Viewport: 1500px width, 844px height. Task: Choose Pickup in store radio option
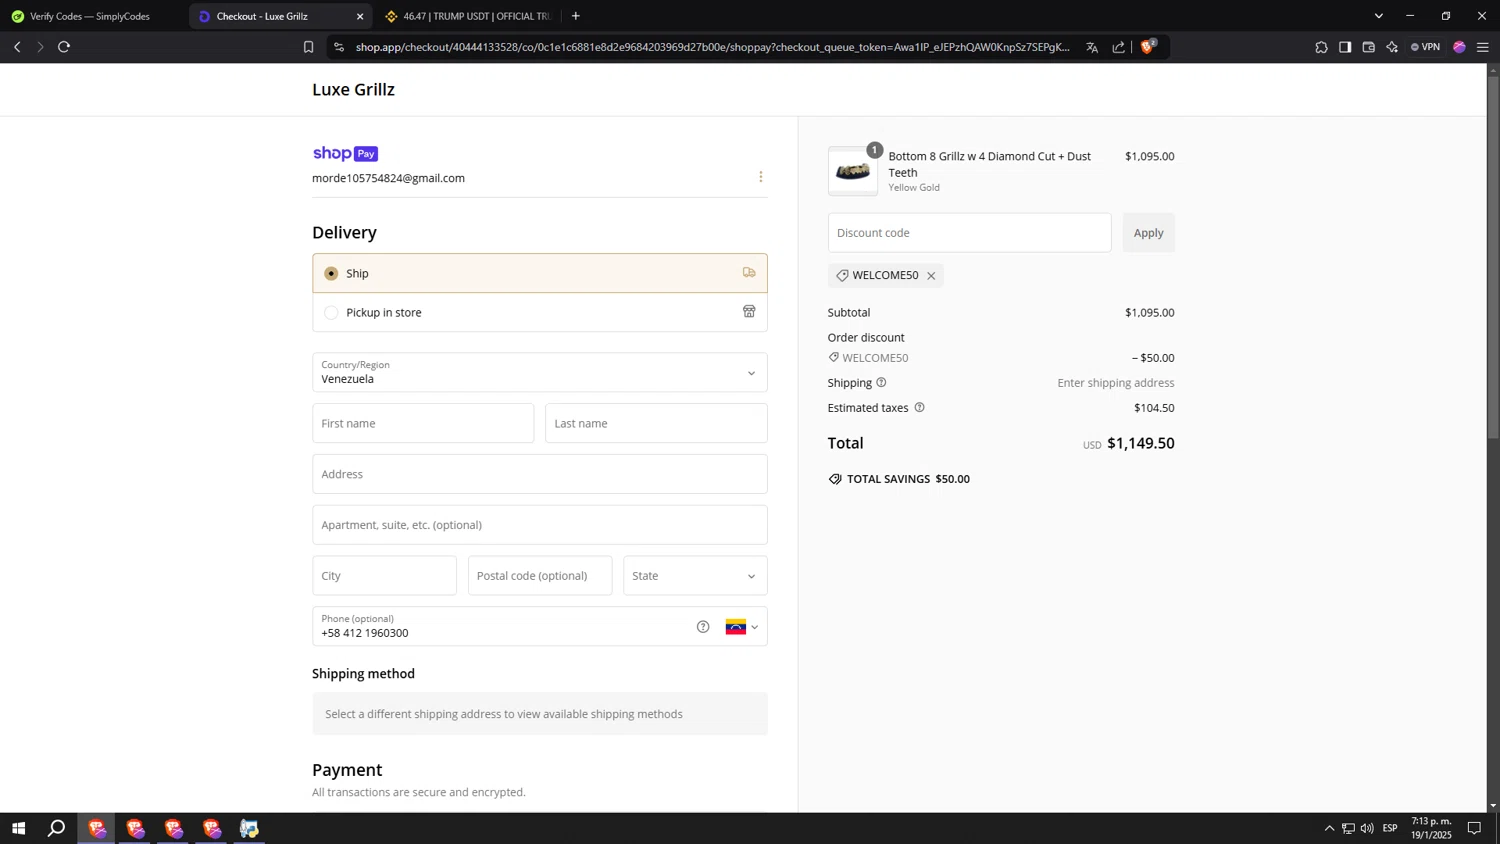pyautogui.click(x=331, y=313)
